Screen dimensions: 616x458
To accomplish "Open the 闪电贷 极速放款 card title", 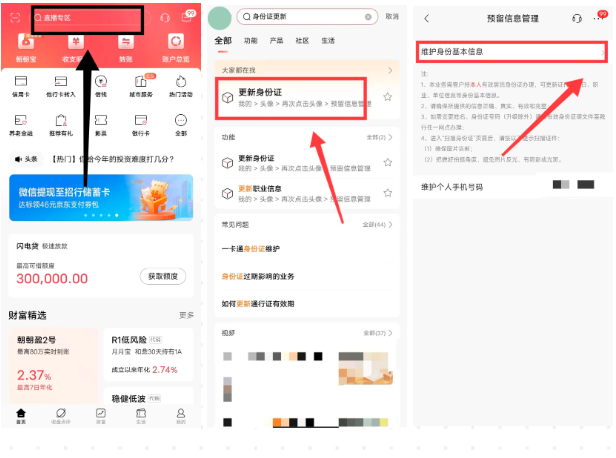I will pyautogui.click(x=42, y=246).
